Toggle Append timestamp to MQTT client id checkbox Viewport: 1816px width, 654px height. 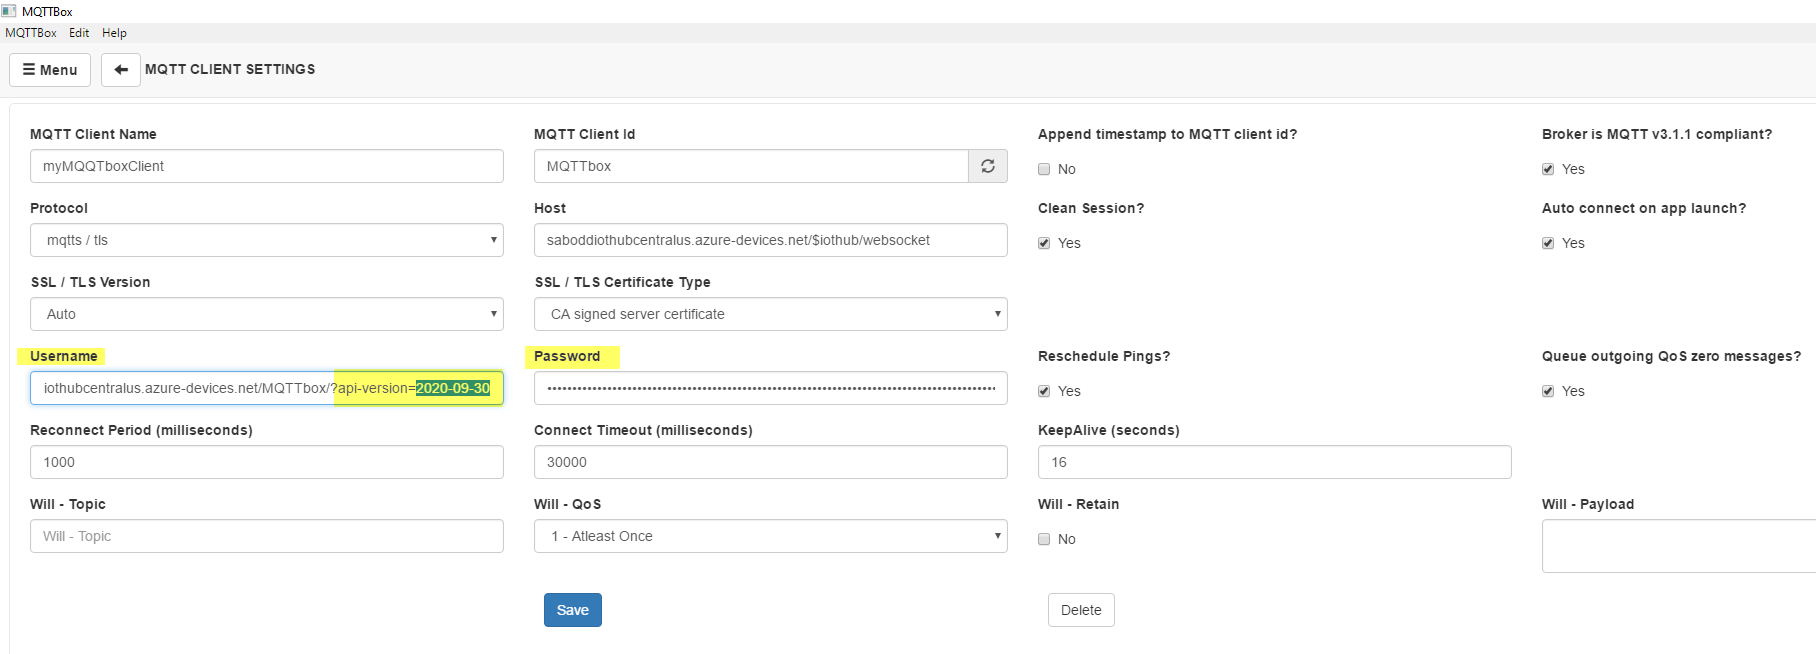tap(1044, 169)
